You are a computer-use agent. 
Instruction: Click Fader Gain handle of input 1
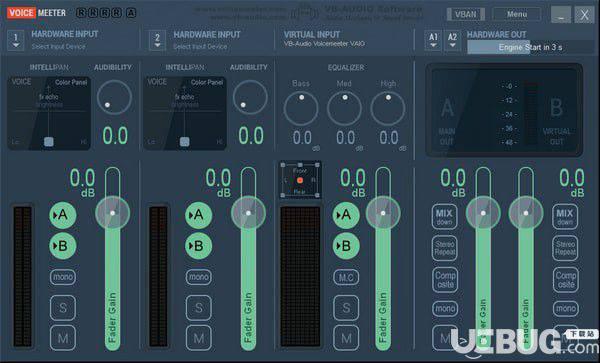112,213
